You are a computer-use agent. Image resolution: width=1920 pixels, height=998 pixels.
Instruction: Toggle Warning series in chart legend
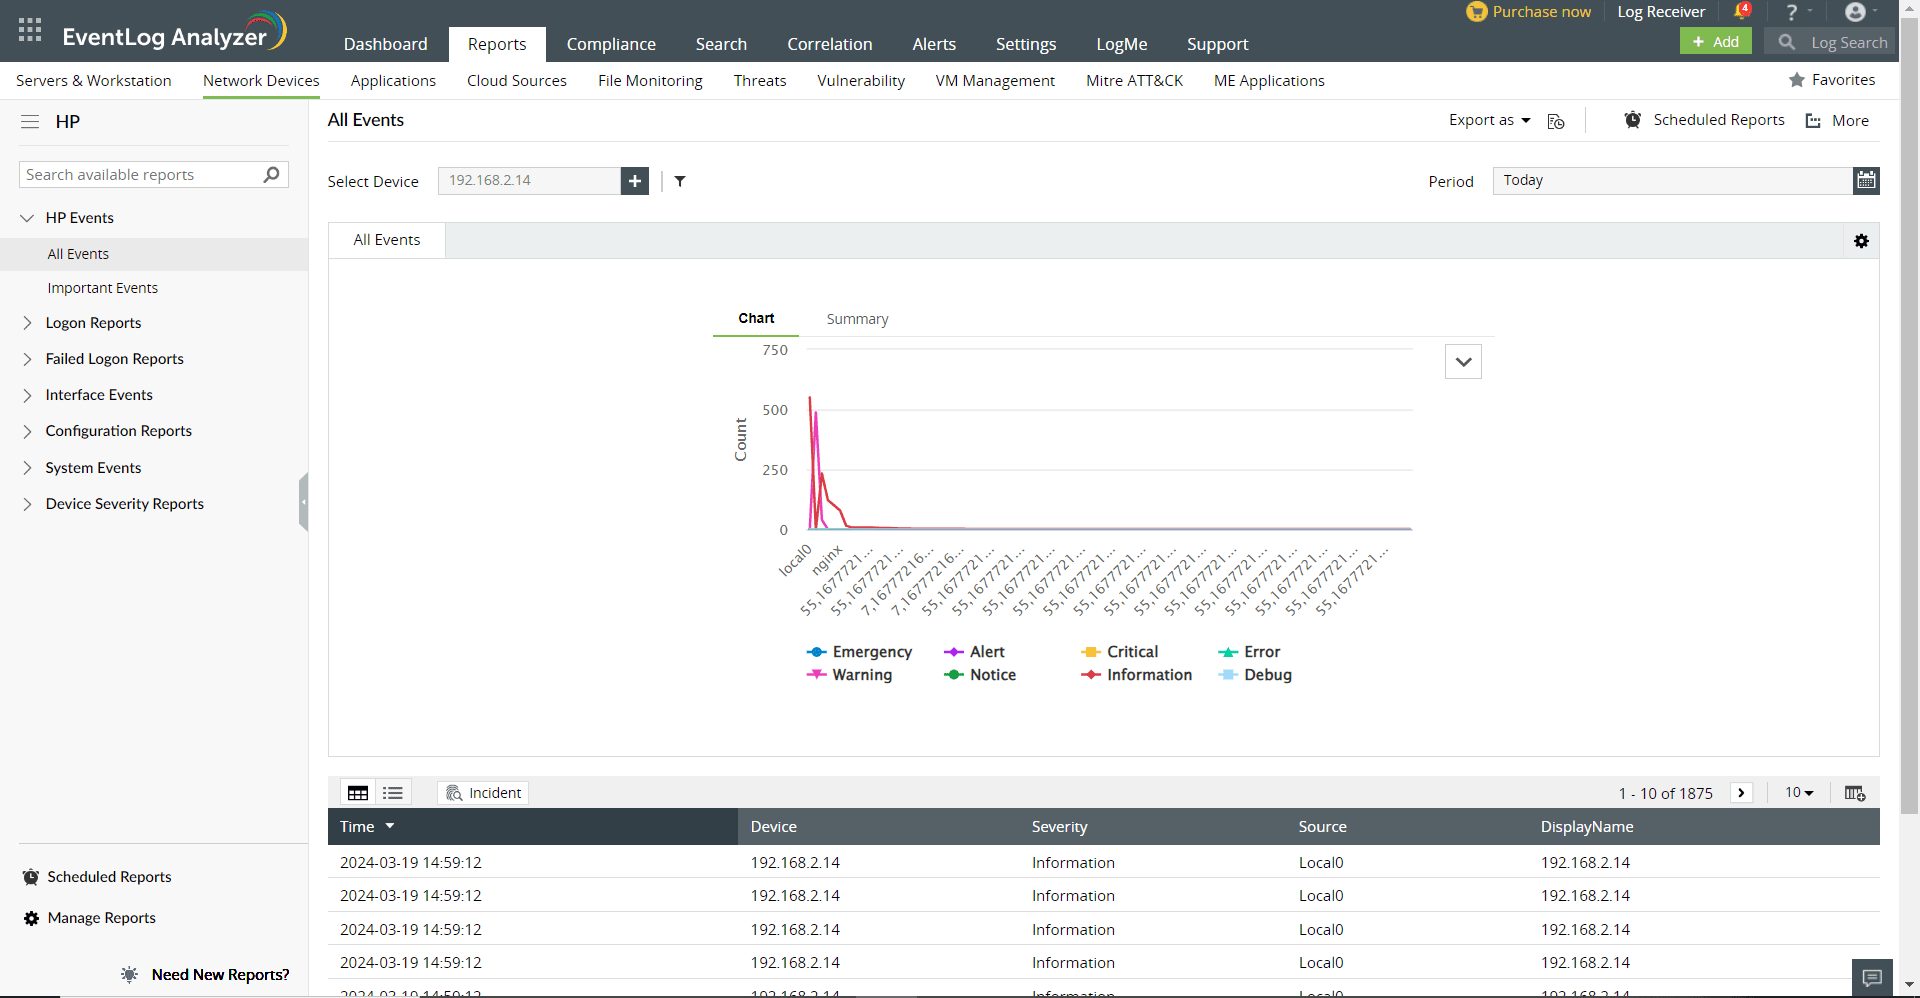tap(849, 675)
